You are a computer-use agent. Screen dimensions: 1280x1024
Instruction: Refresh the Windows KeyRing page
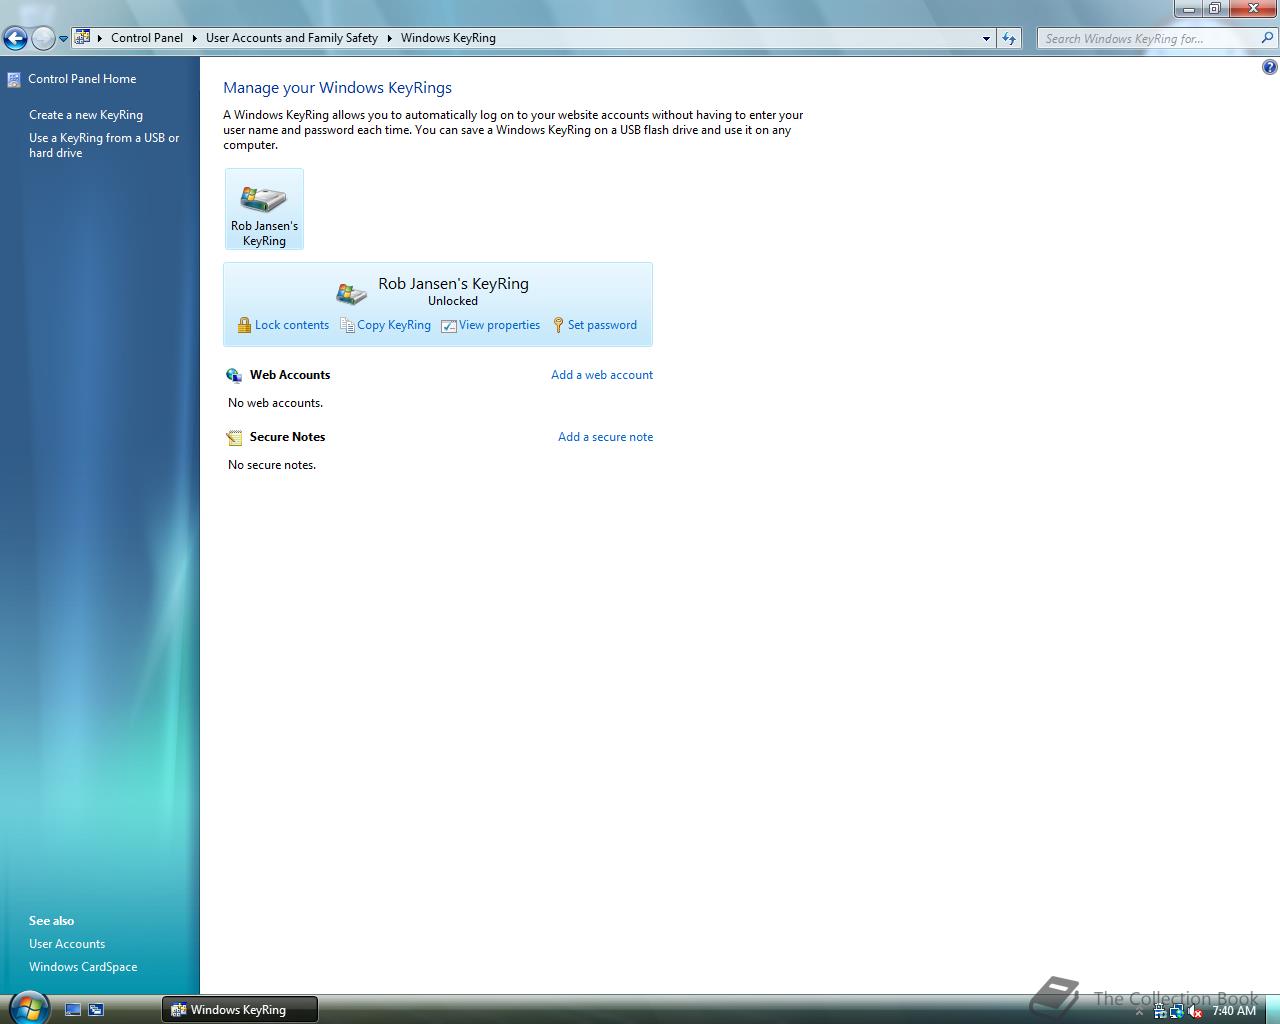click(1009, 38)
